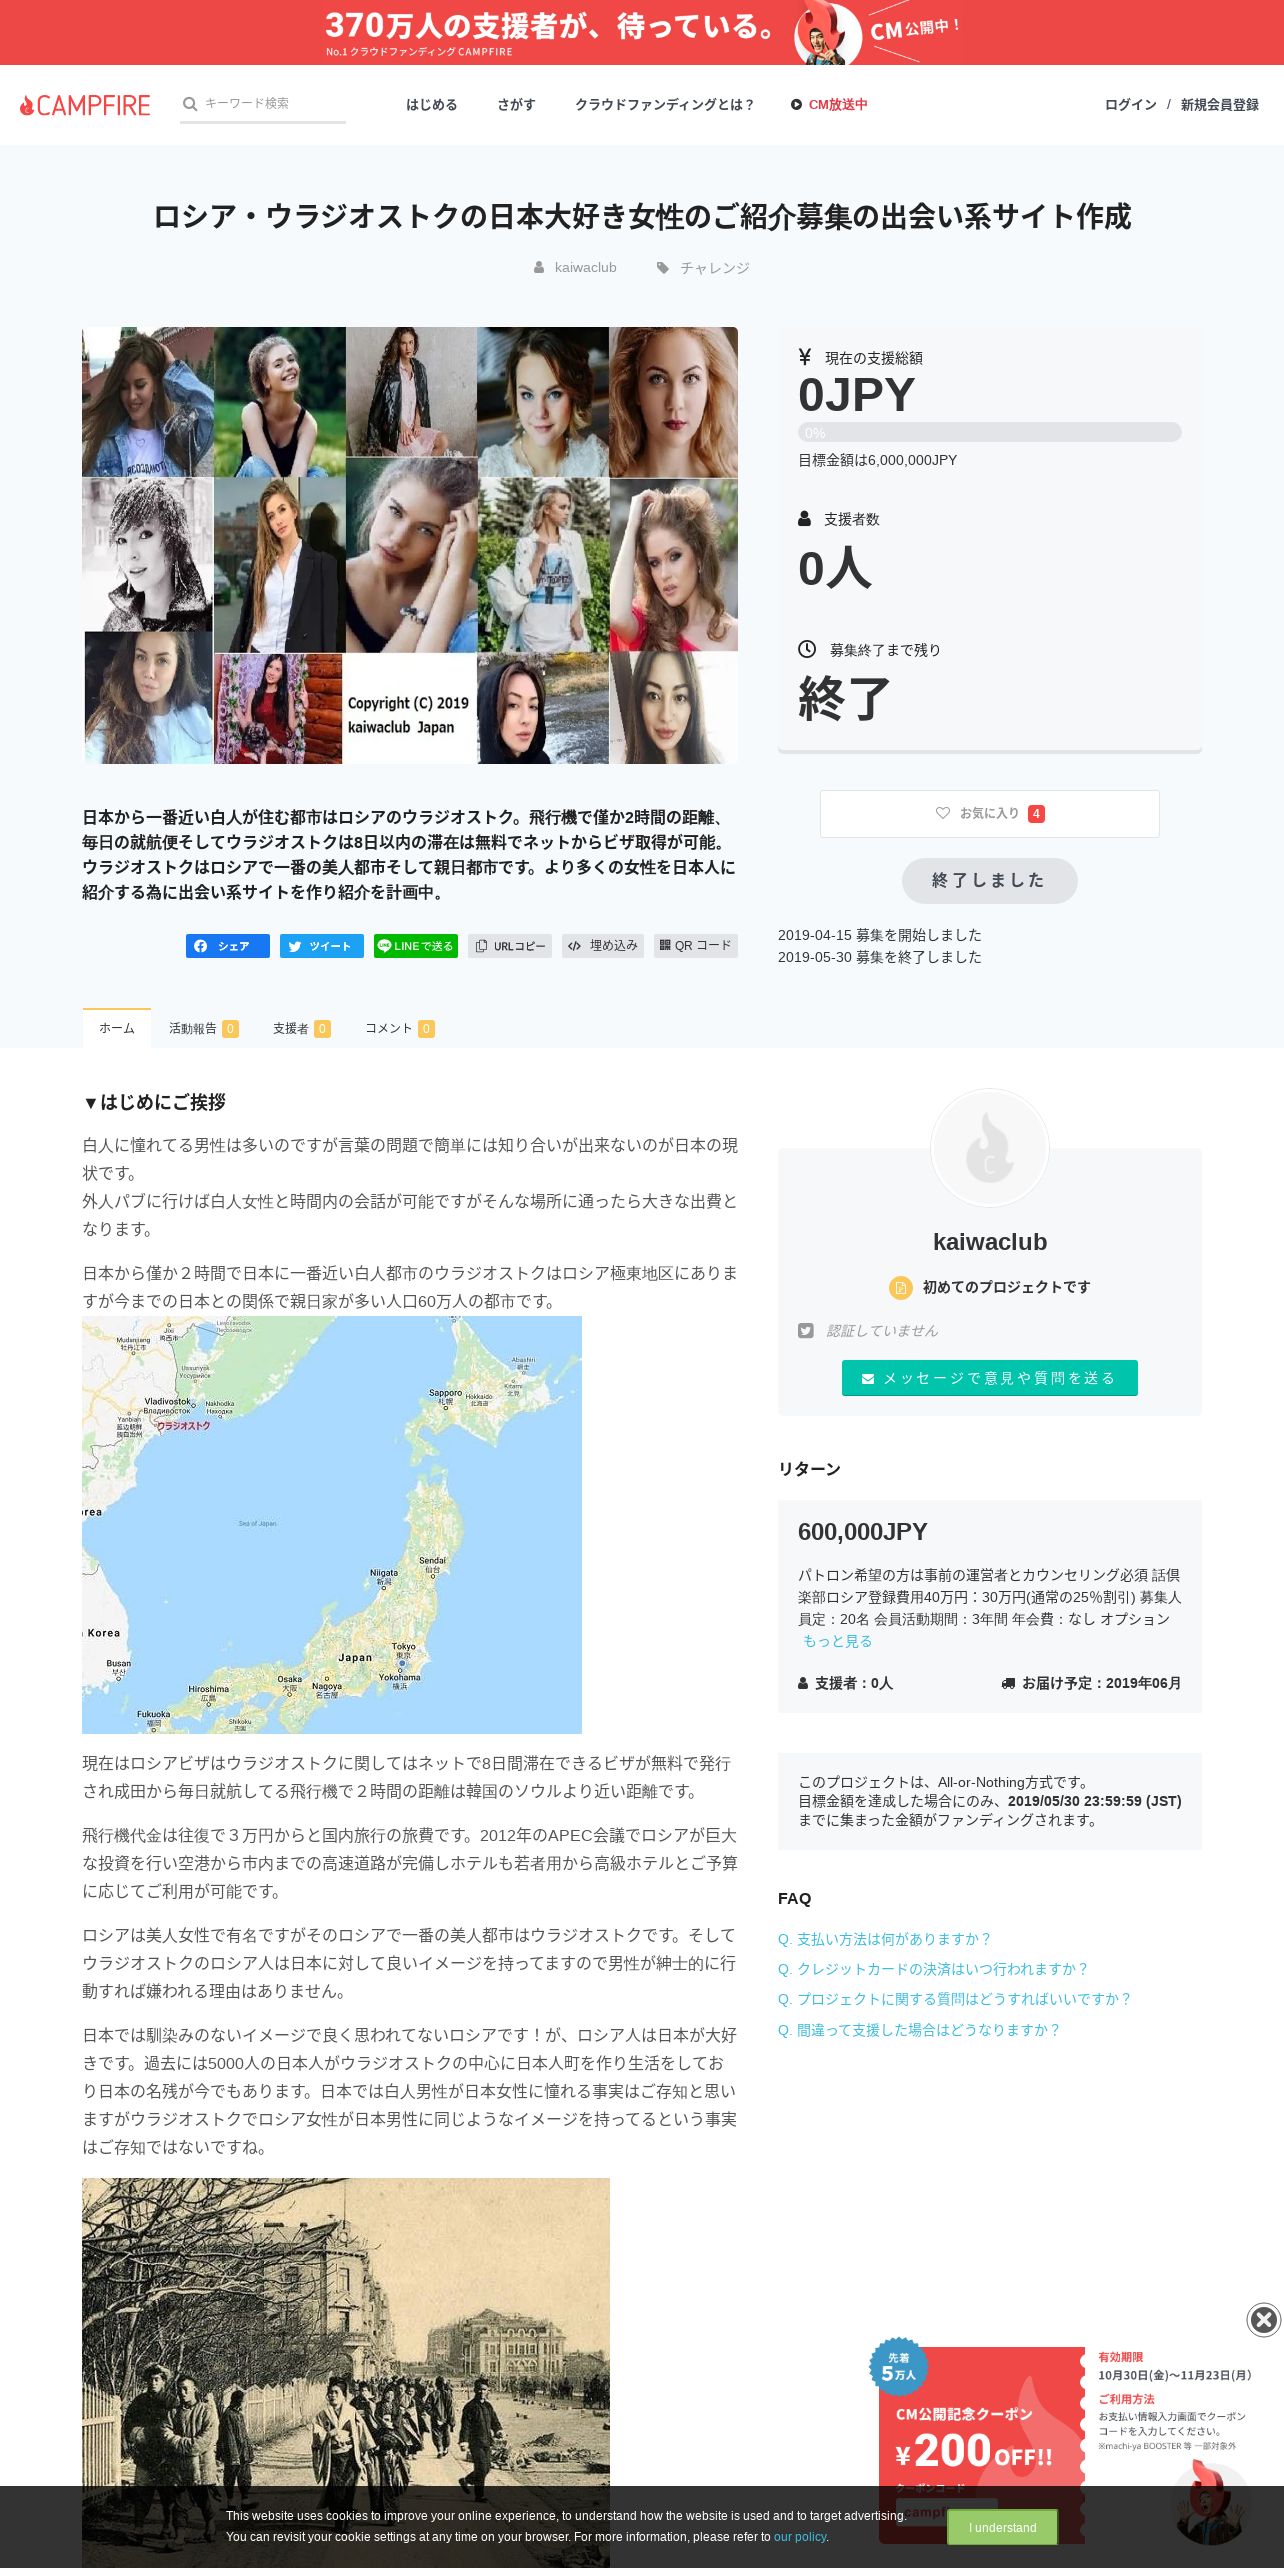Click the mascot character icon bottom right
This screenshot has height=2568, width=1284.
tap(1210, 2503)
